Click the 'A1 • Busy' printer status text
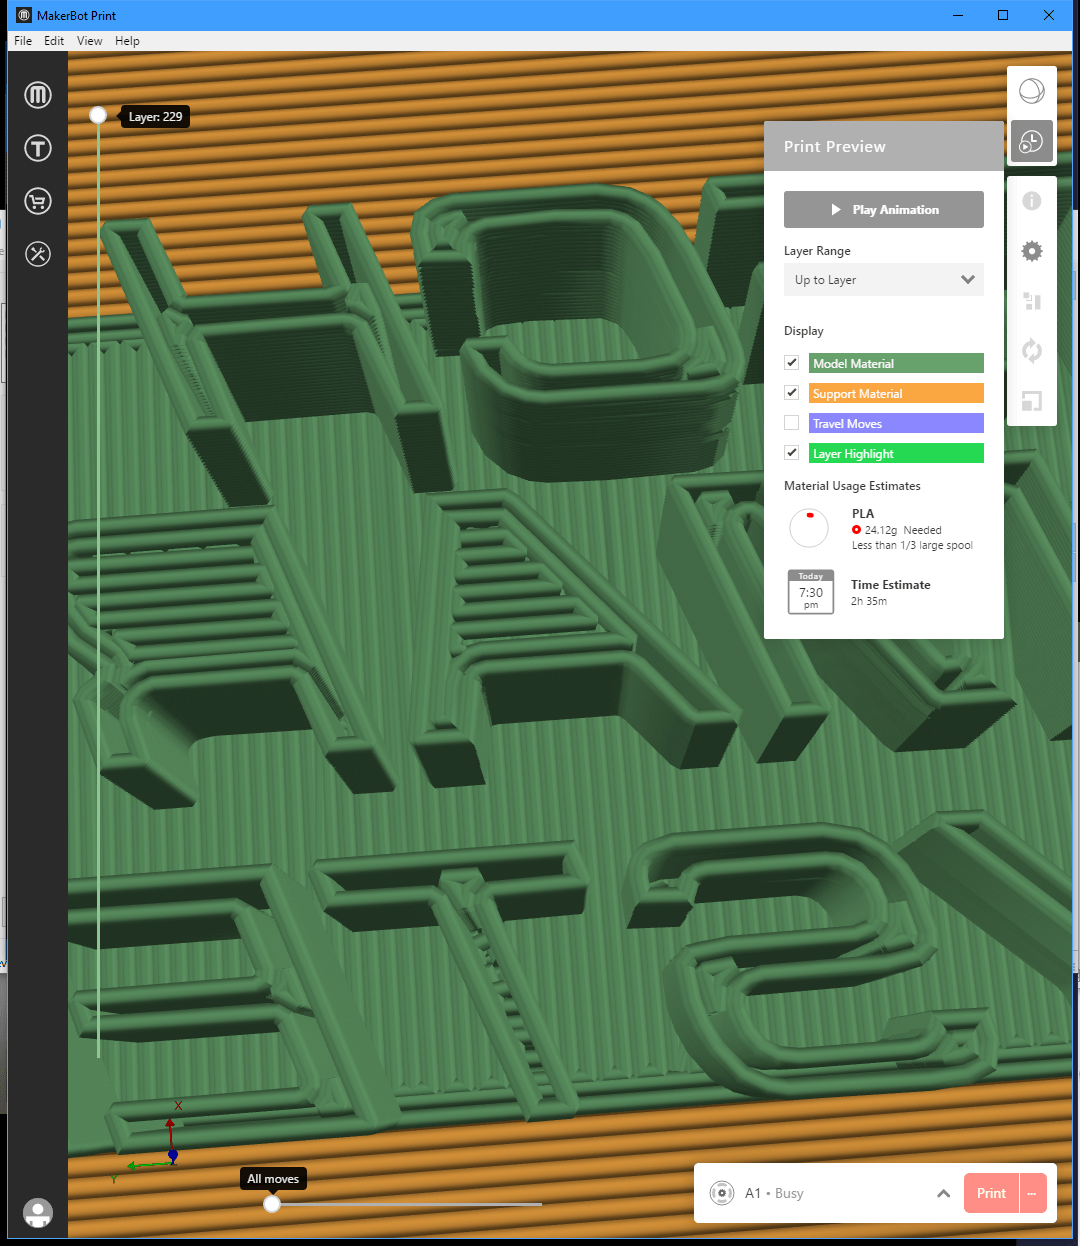Viewport: 1080px width, 1246px height. 774,1193
